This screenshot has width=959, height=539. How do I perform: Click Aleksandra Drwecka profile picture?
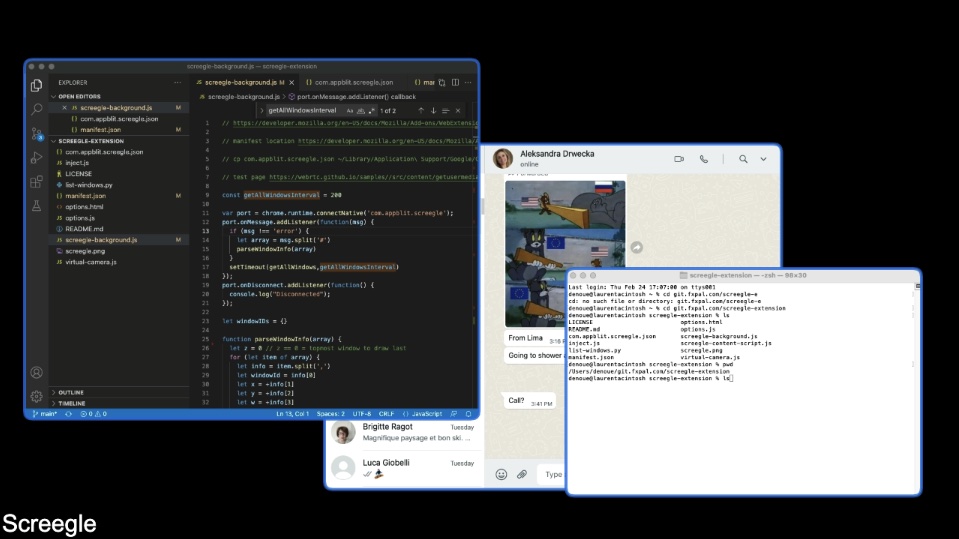(503, 158)
